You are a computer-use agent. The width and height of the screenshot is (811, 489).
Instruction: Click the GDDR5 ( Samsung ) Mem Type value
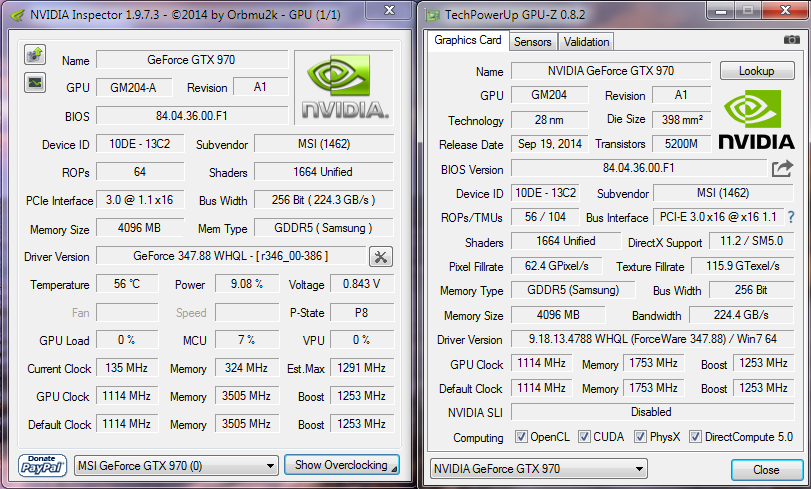click(x=324, y=228)
